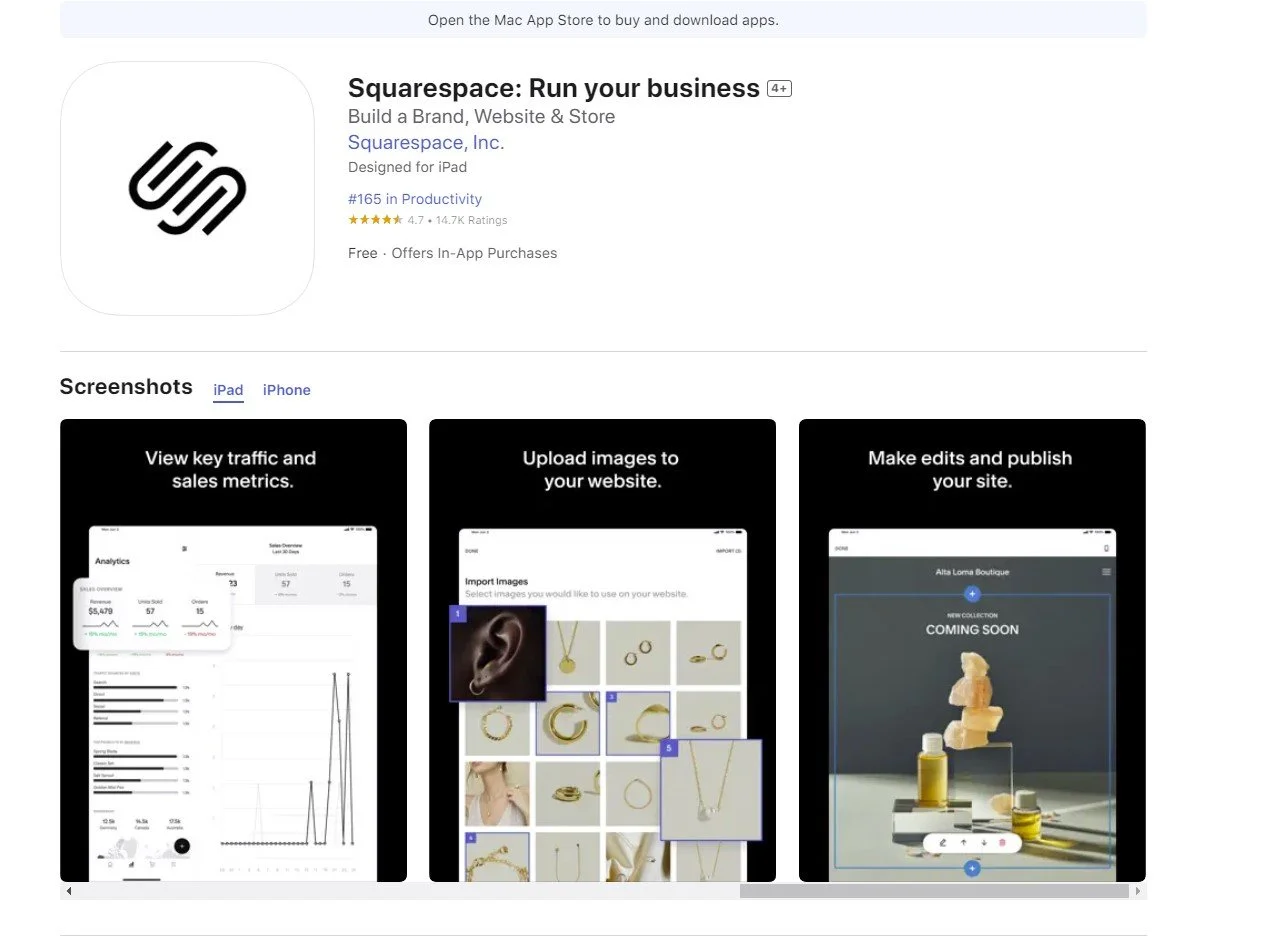Click the Squarespace app icon

click(x=187, y=188)
